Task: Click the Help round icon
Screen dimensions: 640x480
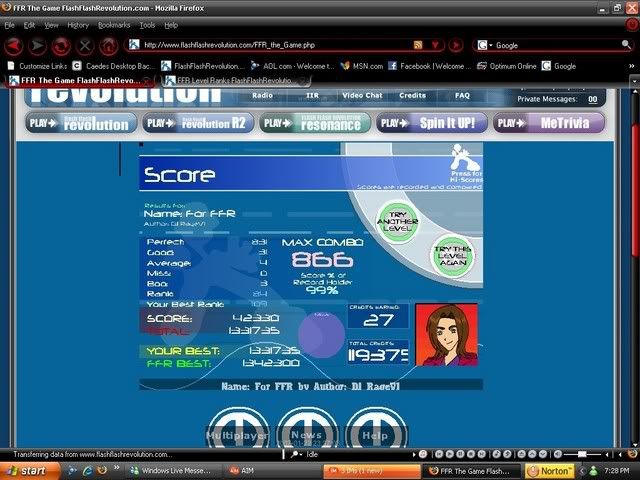Action: tap(375, 432)
